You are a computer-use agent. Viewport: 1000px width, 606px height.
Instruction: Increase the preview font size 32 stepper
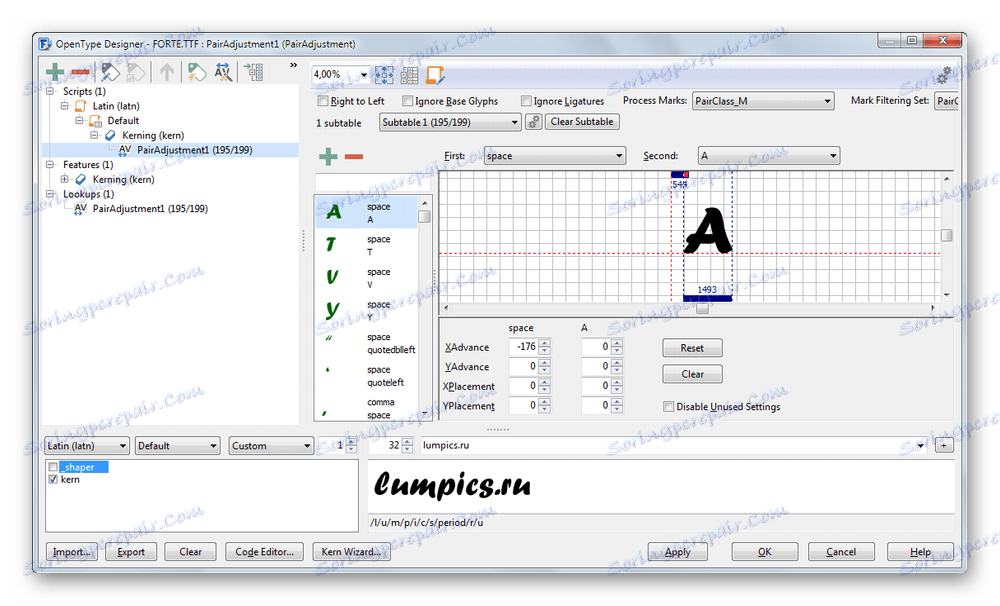click(407, 441)
